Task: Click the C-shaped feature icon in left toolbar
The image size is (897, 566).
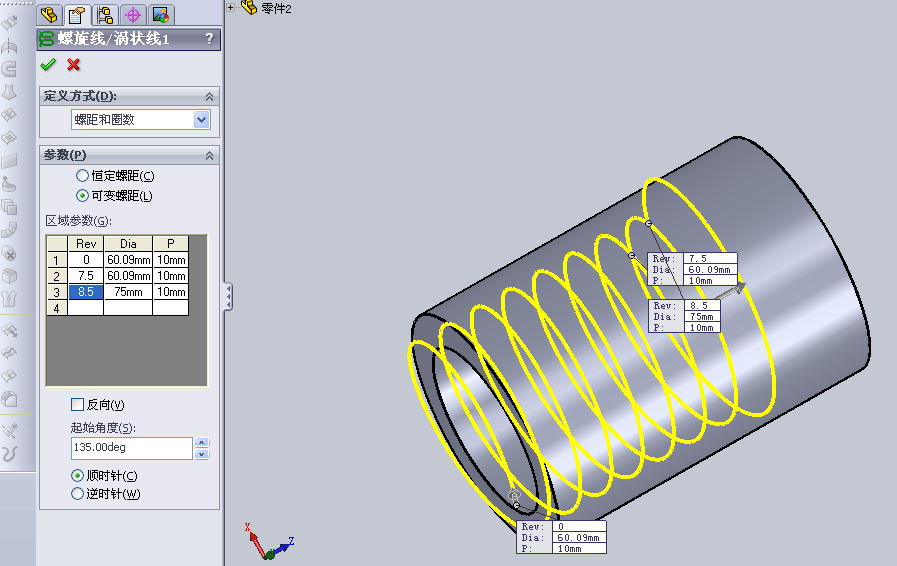Action: (x=9, y=69)
